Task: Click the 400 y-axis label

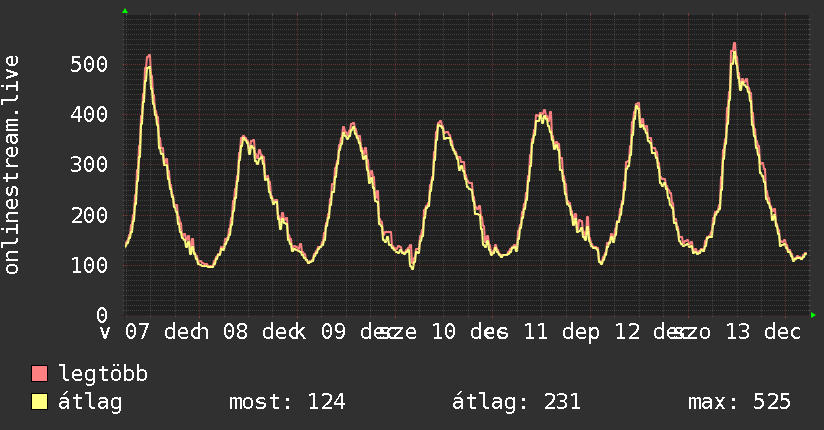Action: pos(89,114)
